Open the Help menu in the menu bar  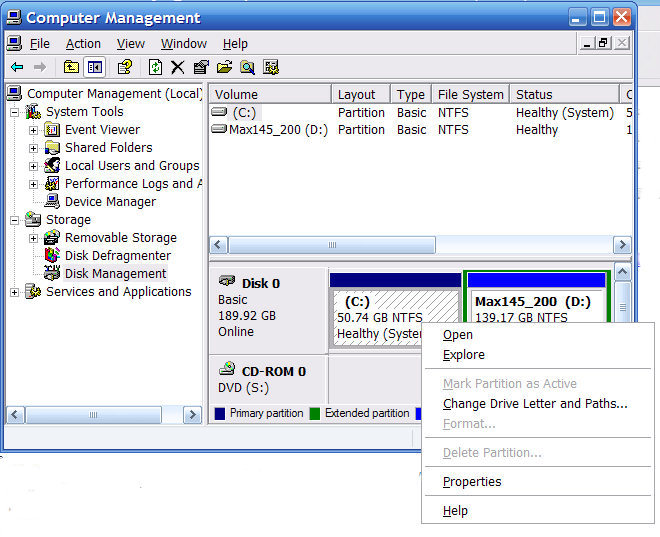coord(235,44)
